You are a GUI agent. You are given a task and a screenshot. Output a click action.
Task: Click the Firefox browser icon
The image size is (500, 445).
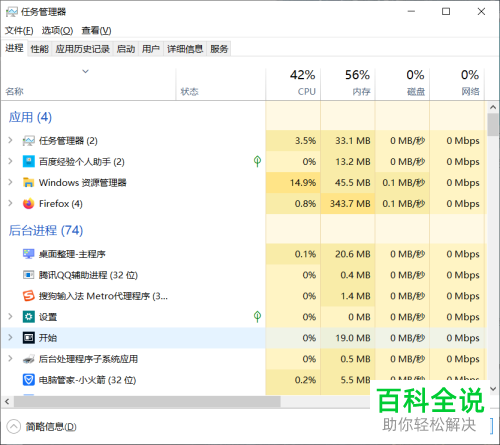coord(28,204)
